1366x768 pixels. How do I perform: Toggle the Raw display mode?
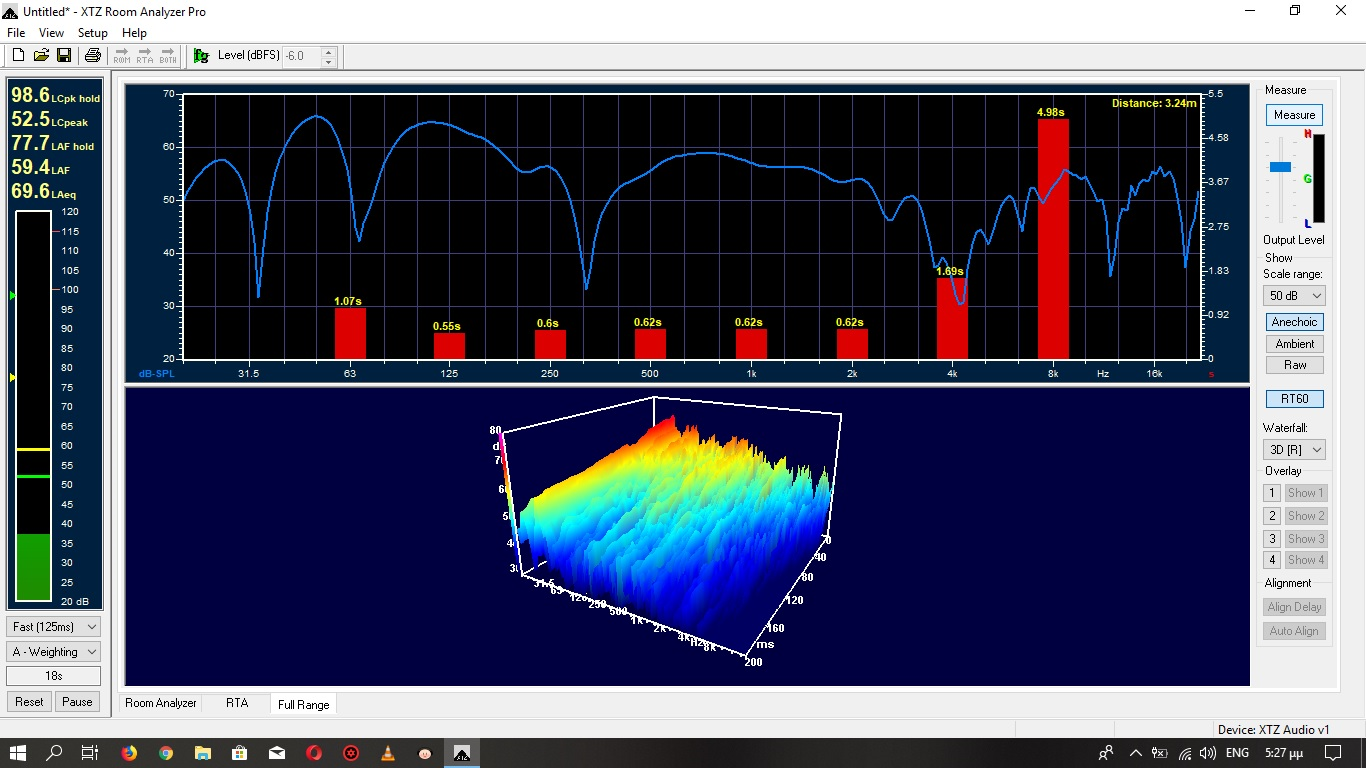point(1294,365)
